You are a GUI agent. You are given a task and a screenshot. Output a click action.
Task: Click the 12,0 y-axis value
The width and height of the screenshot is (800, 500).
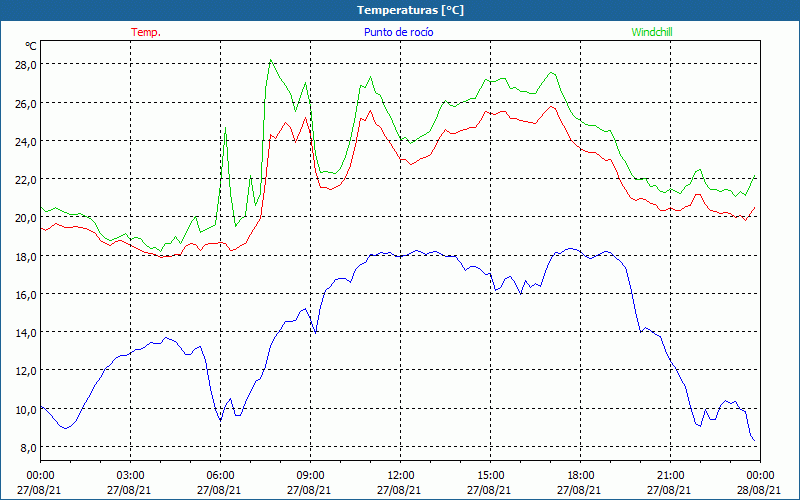click(25, 371)
